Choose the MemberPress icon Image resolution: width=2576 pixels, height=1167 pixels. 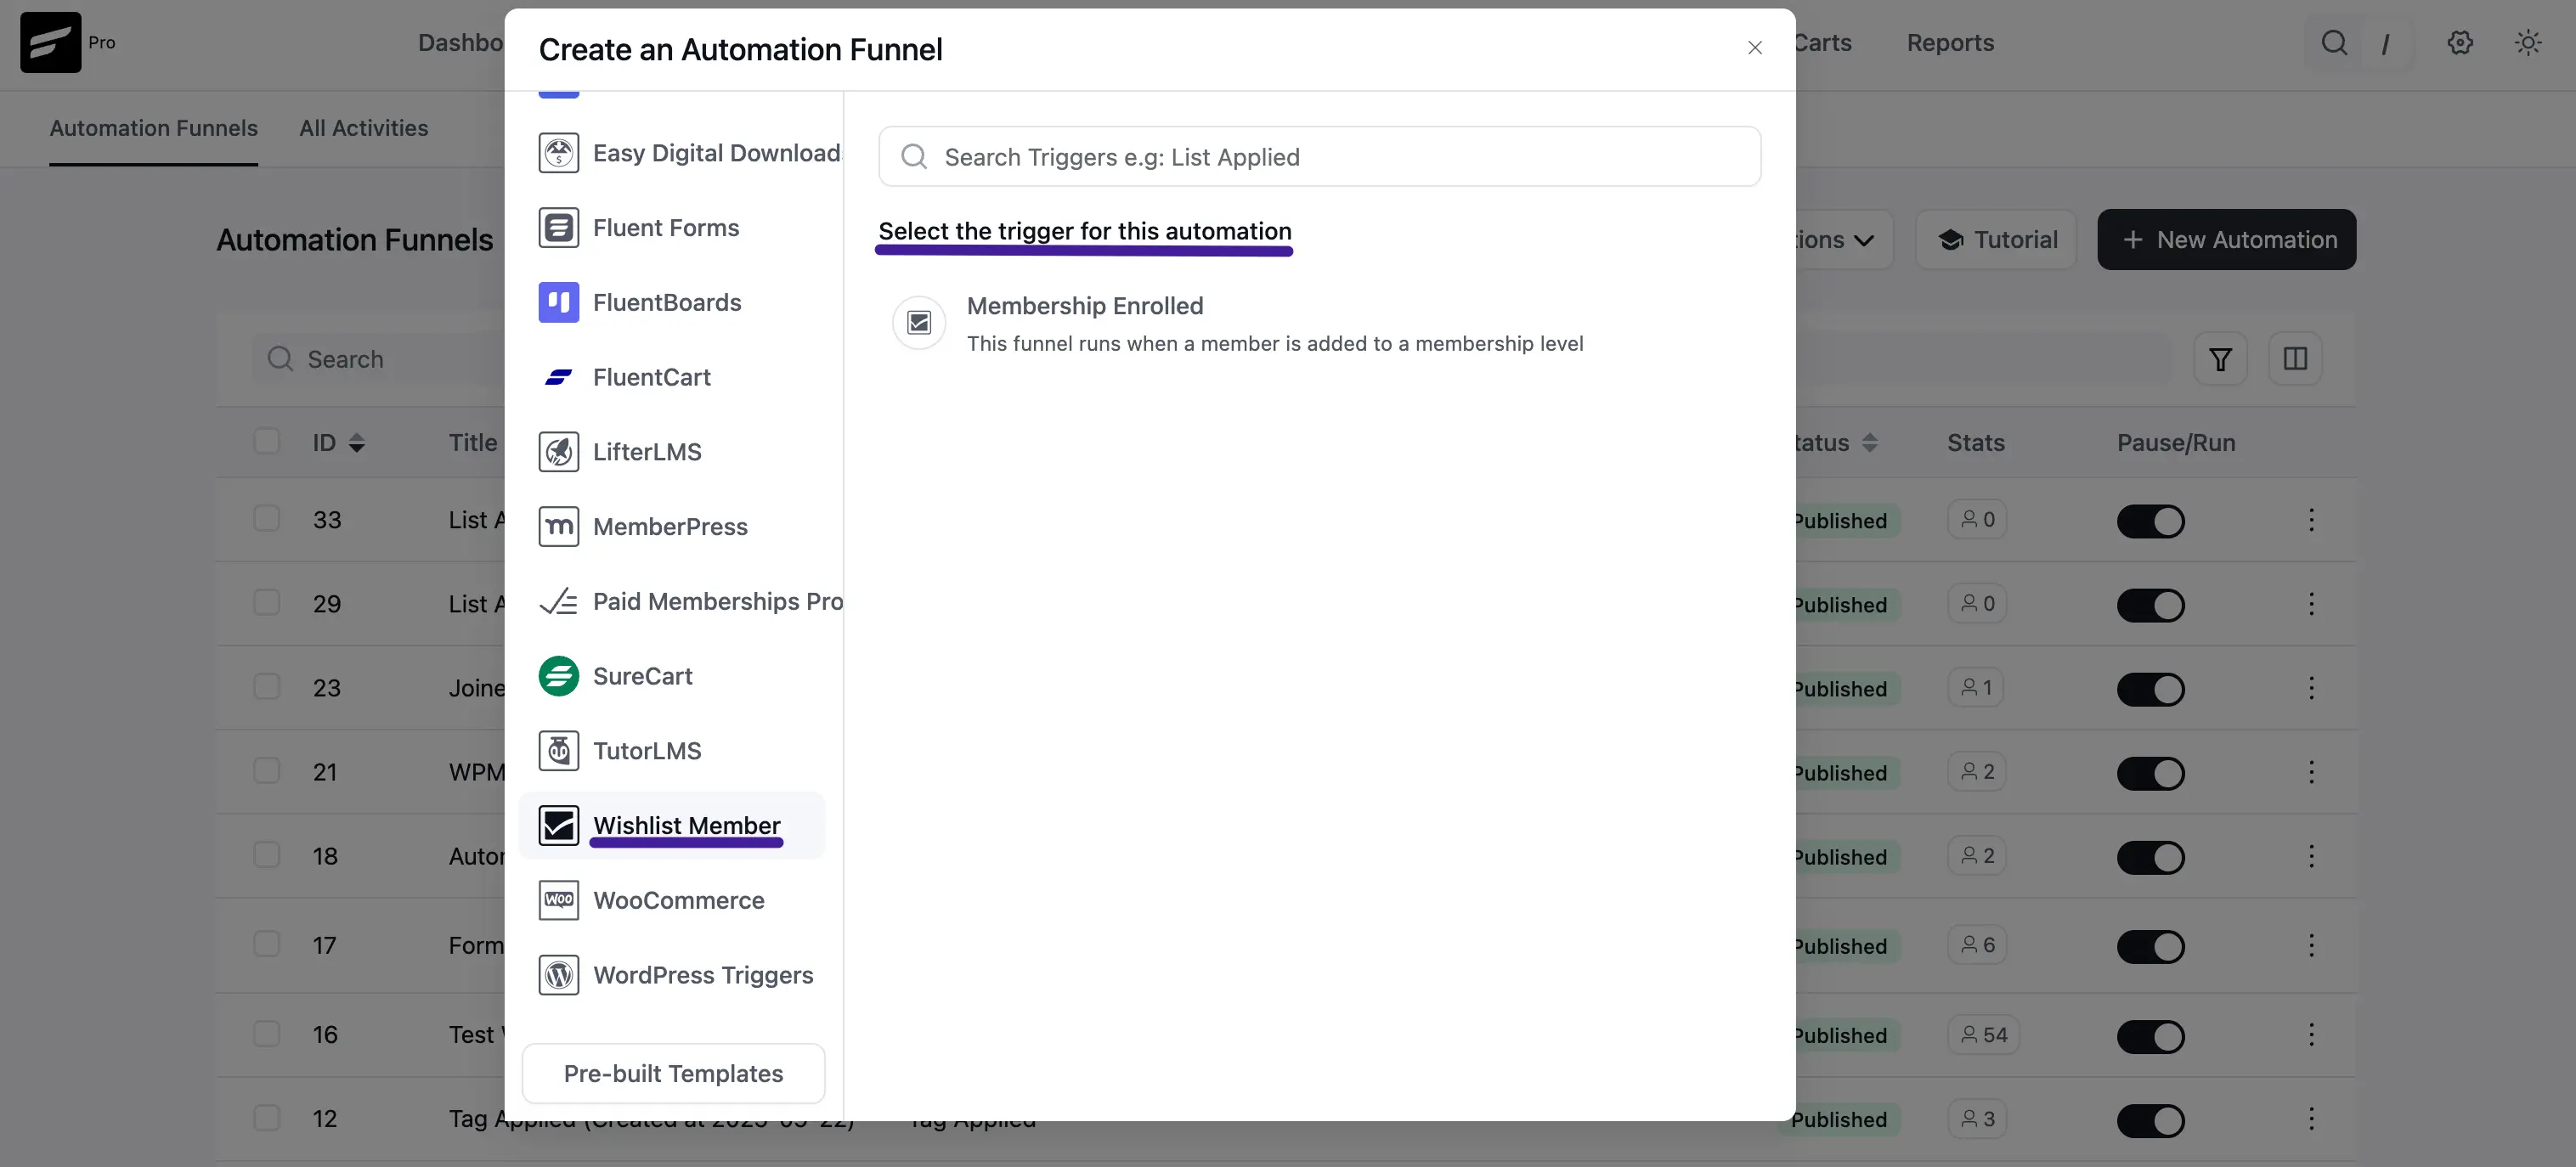click(x=558, y=526)
